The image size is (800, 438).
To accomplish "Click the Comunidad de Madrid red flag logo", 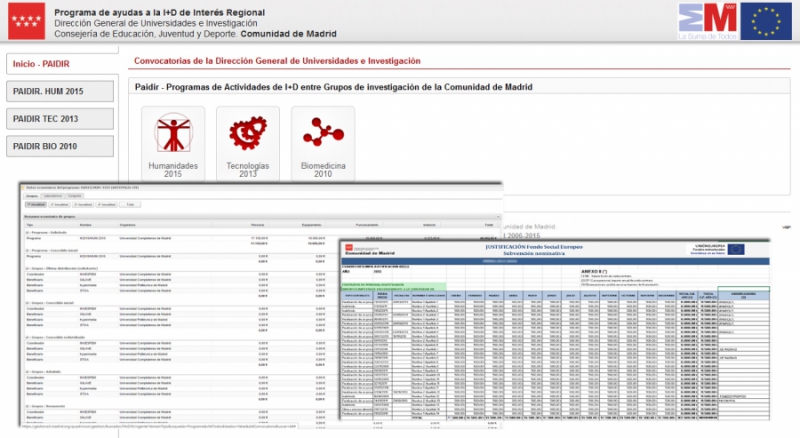I will coord(27,21).
